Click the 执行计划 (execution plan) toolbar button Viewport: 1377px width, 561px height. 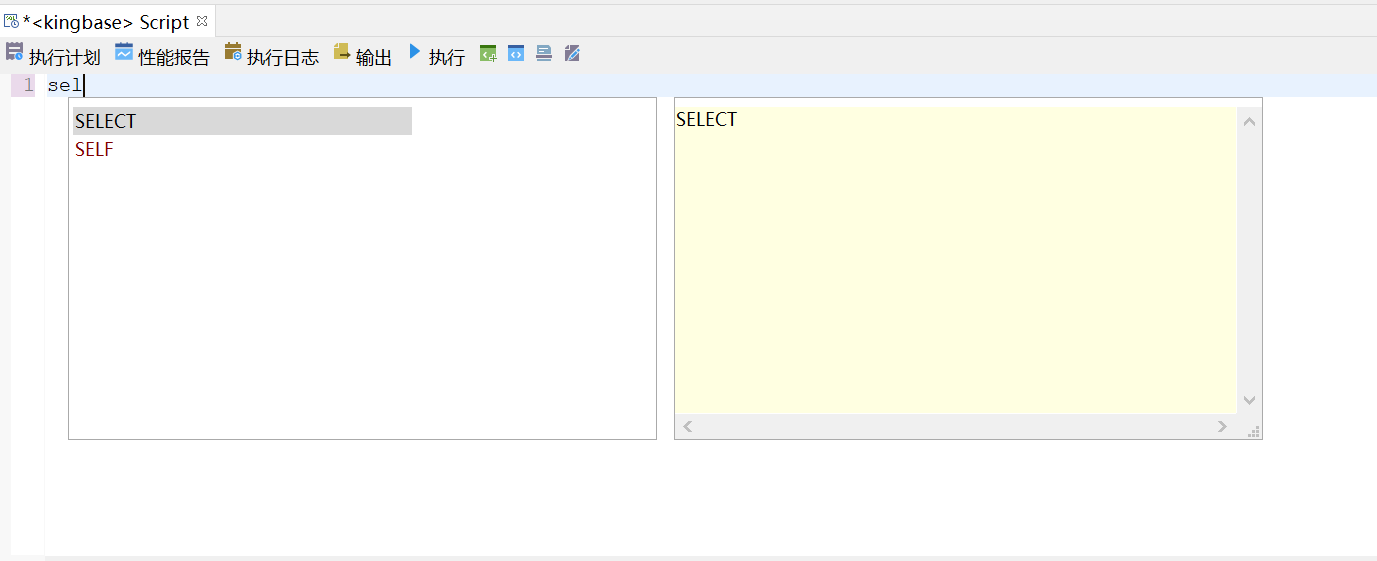tap(53, 56)
